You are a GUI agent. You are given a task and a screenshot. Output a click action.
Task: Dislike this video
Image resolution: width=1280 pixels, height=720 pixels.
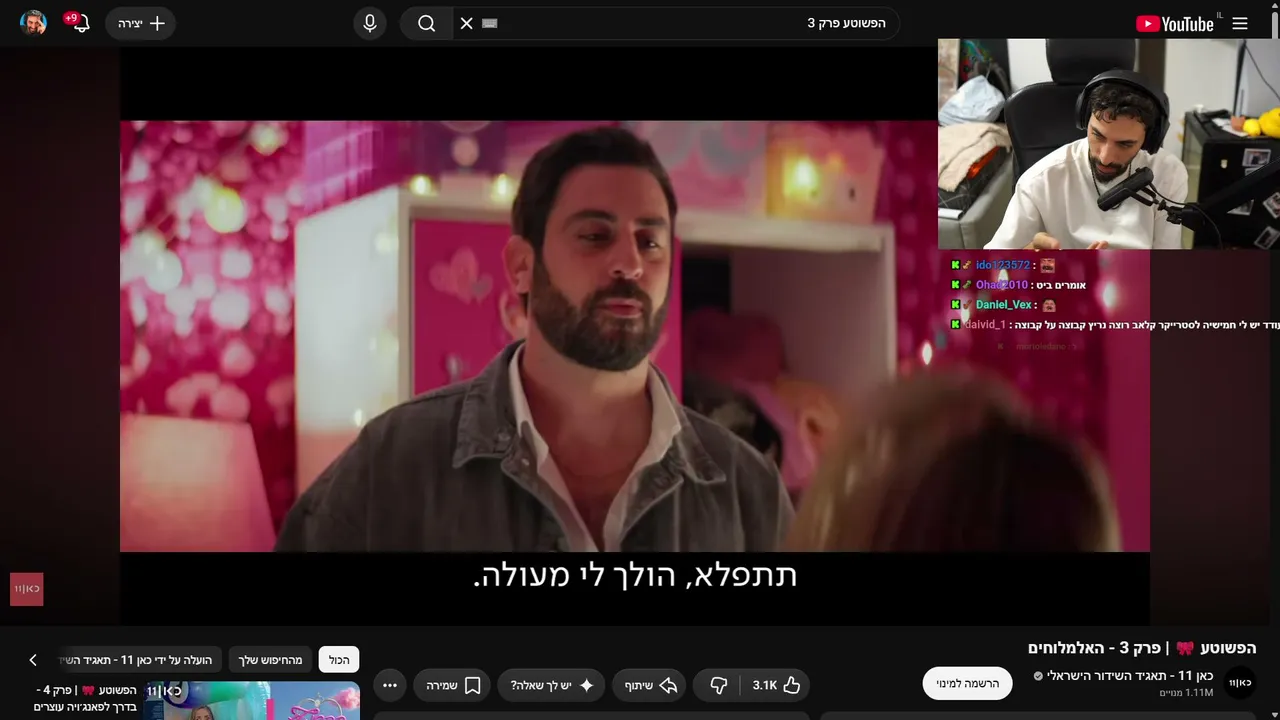[718, 685]
